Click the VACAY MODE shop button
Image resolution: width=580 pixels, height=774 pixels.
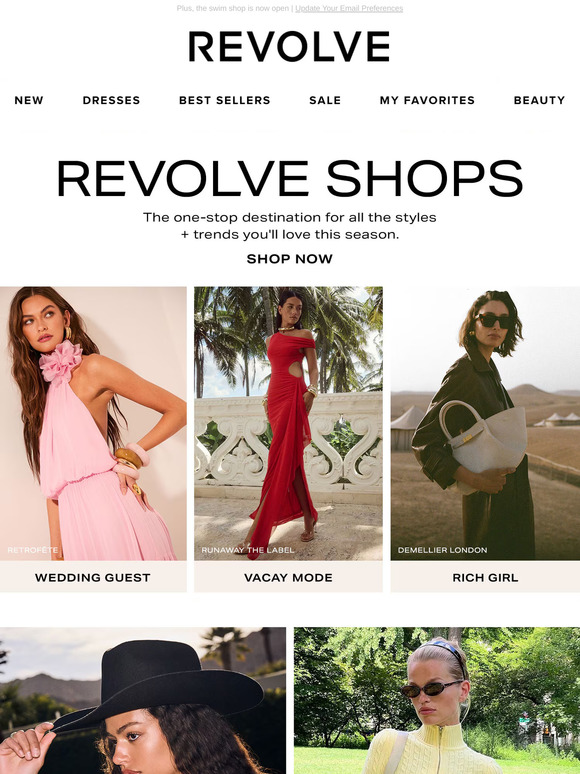pyautogui.click(x=288, y=577)
